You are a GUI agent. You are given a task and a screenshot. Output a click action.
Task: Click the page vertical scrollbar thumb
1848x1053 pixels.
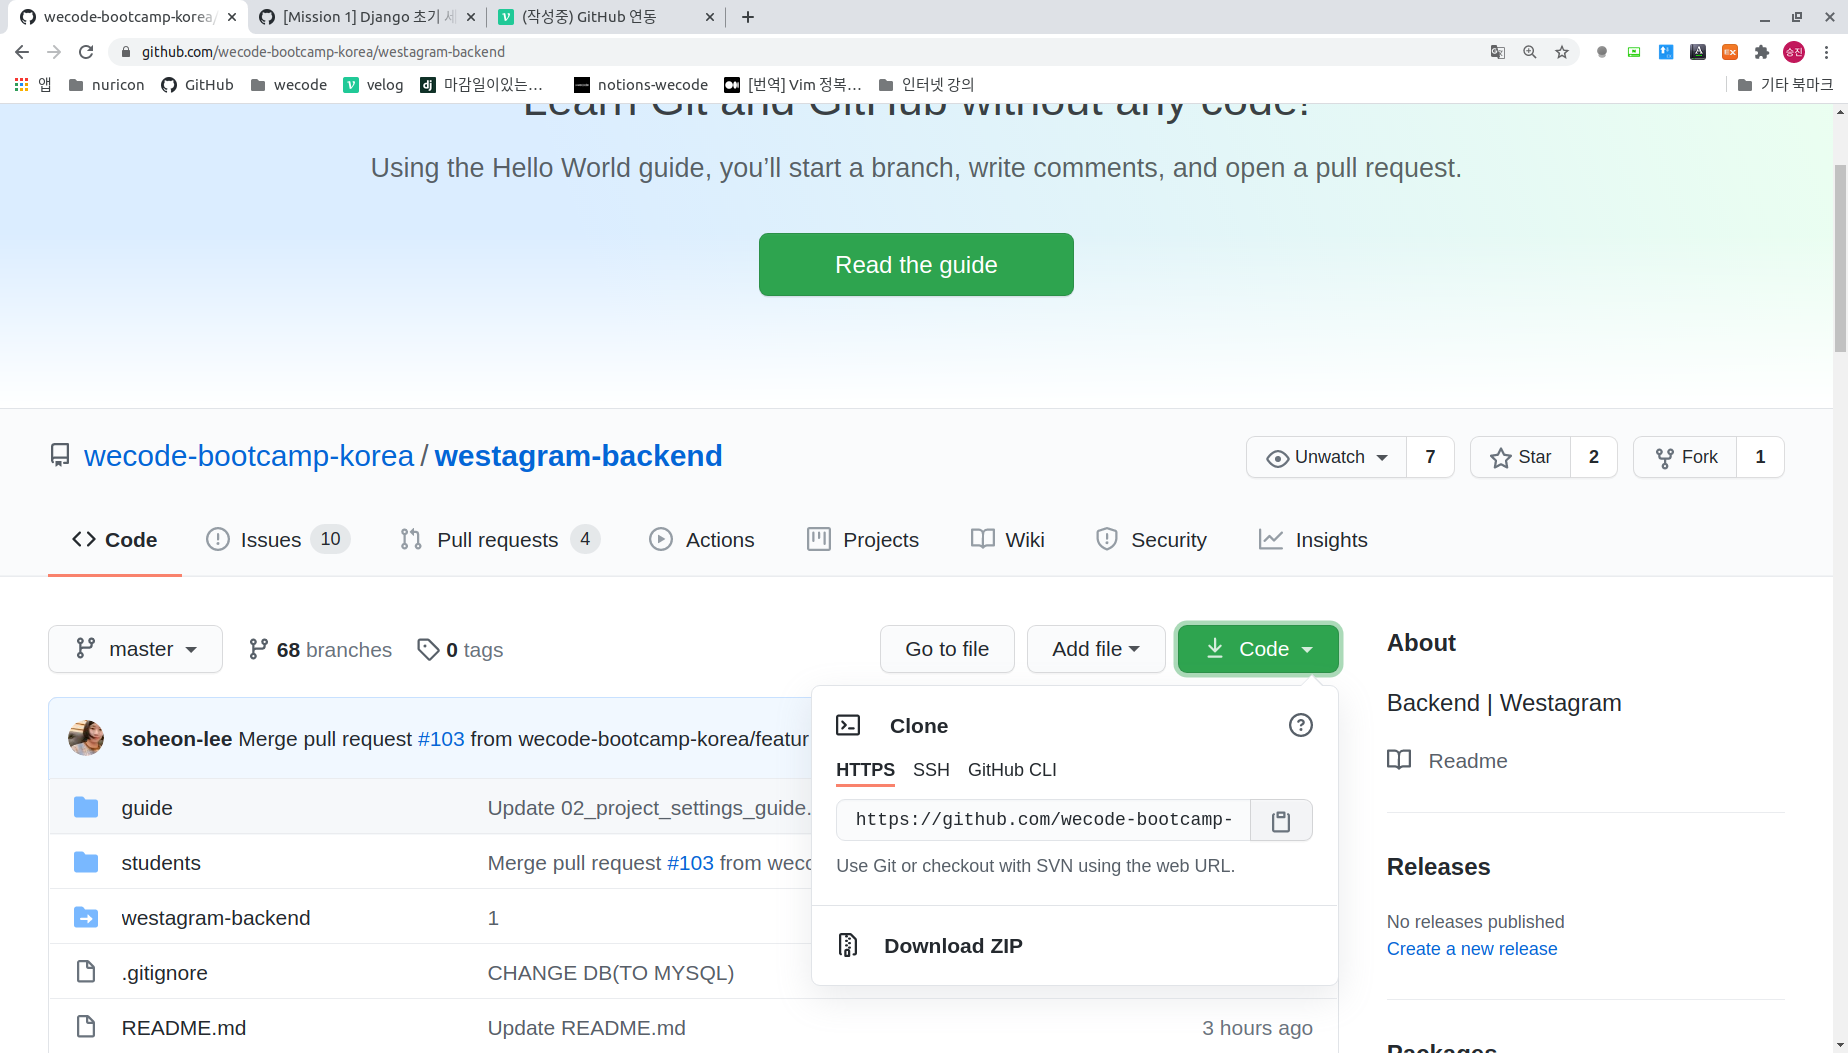pos(1840,258)
